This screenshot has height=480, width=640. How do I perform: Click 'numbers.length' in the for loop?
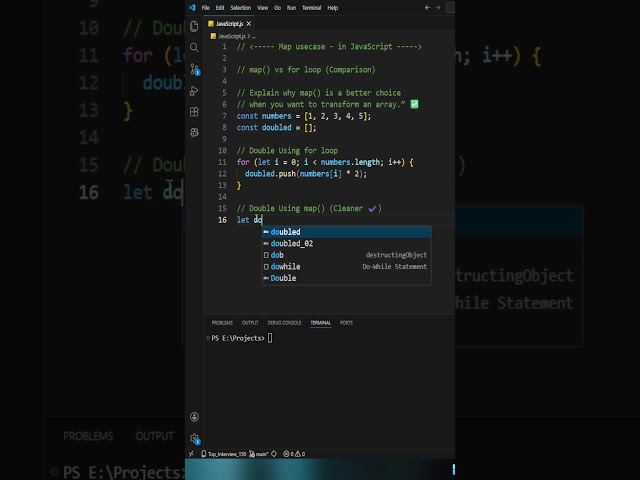350,162
